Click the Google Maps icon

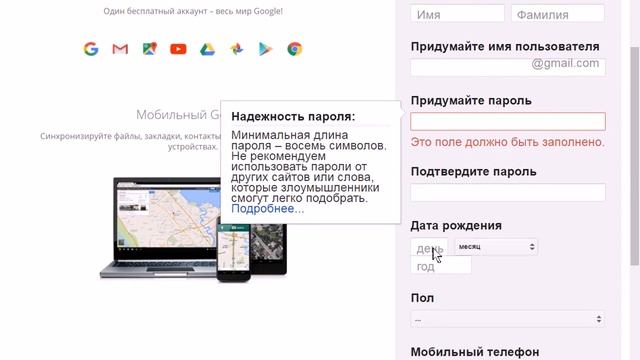149,49
